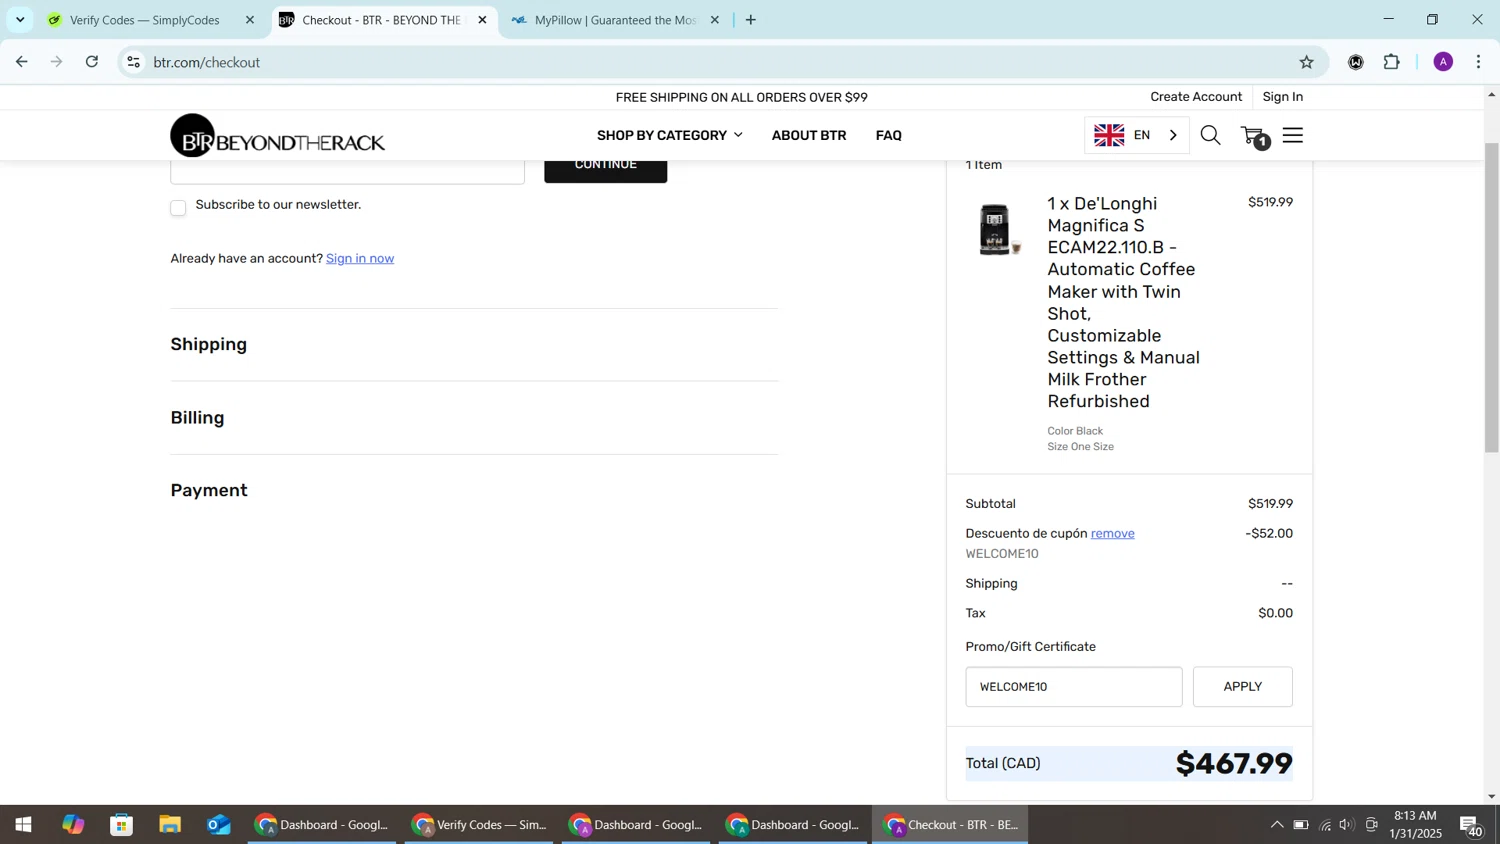Click the Sign In link in the header

[1282, 97]
